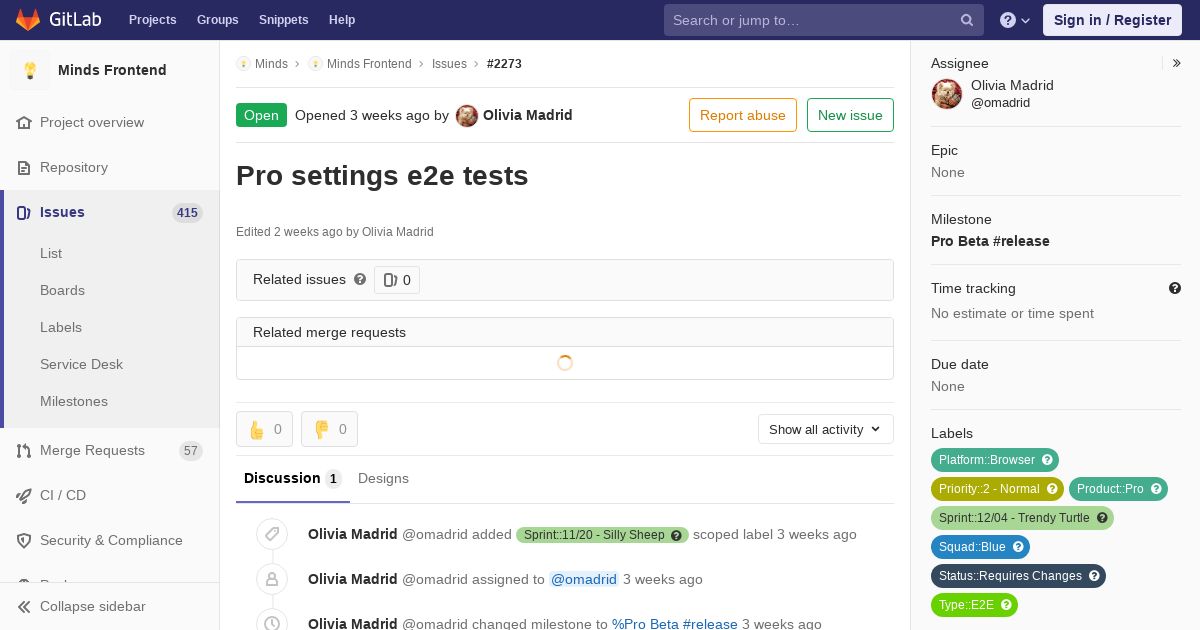Click the Minds Frontend sidebar project title
This screenshot has height=630, width=1200.
112,70
